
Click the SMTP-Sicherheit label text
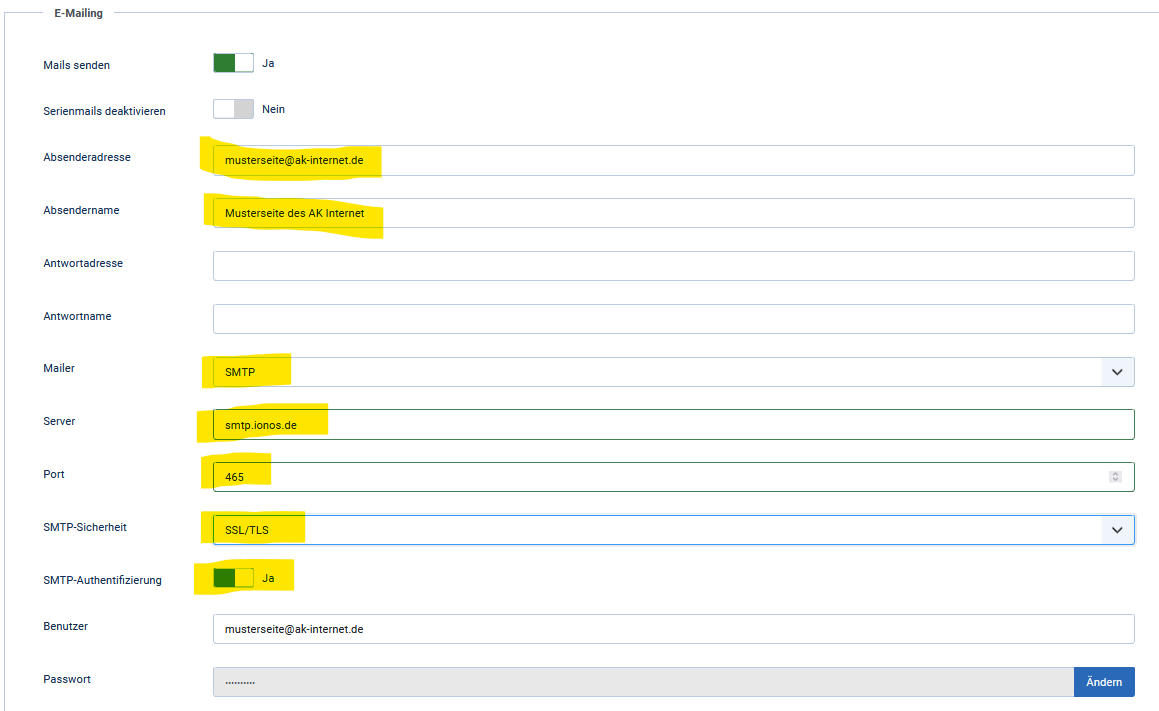[x=85, y=527]
